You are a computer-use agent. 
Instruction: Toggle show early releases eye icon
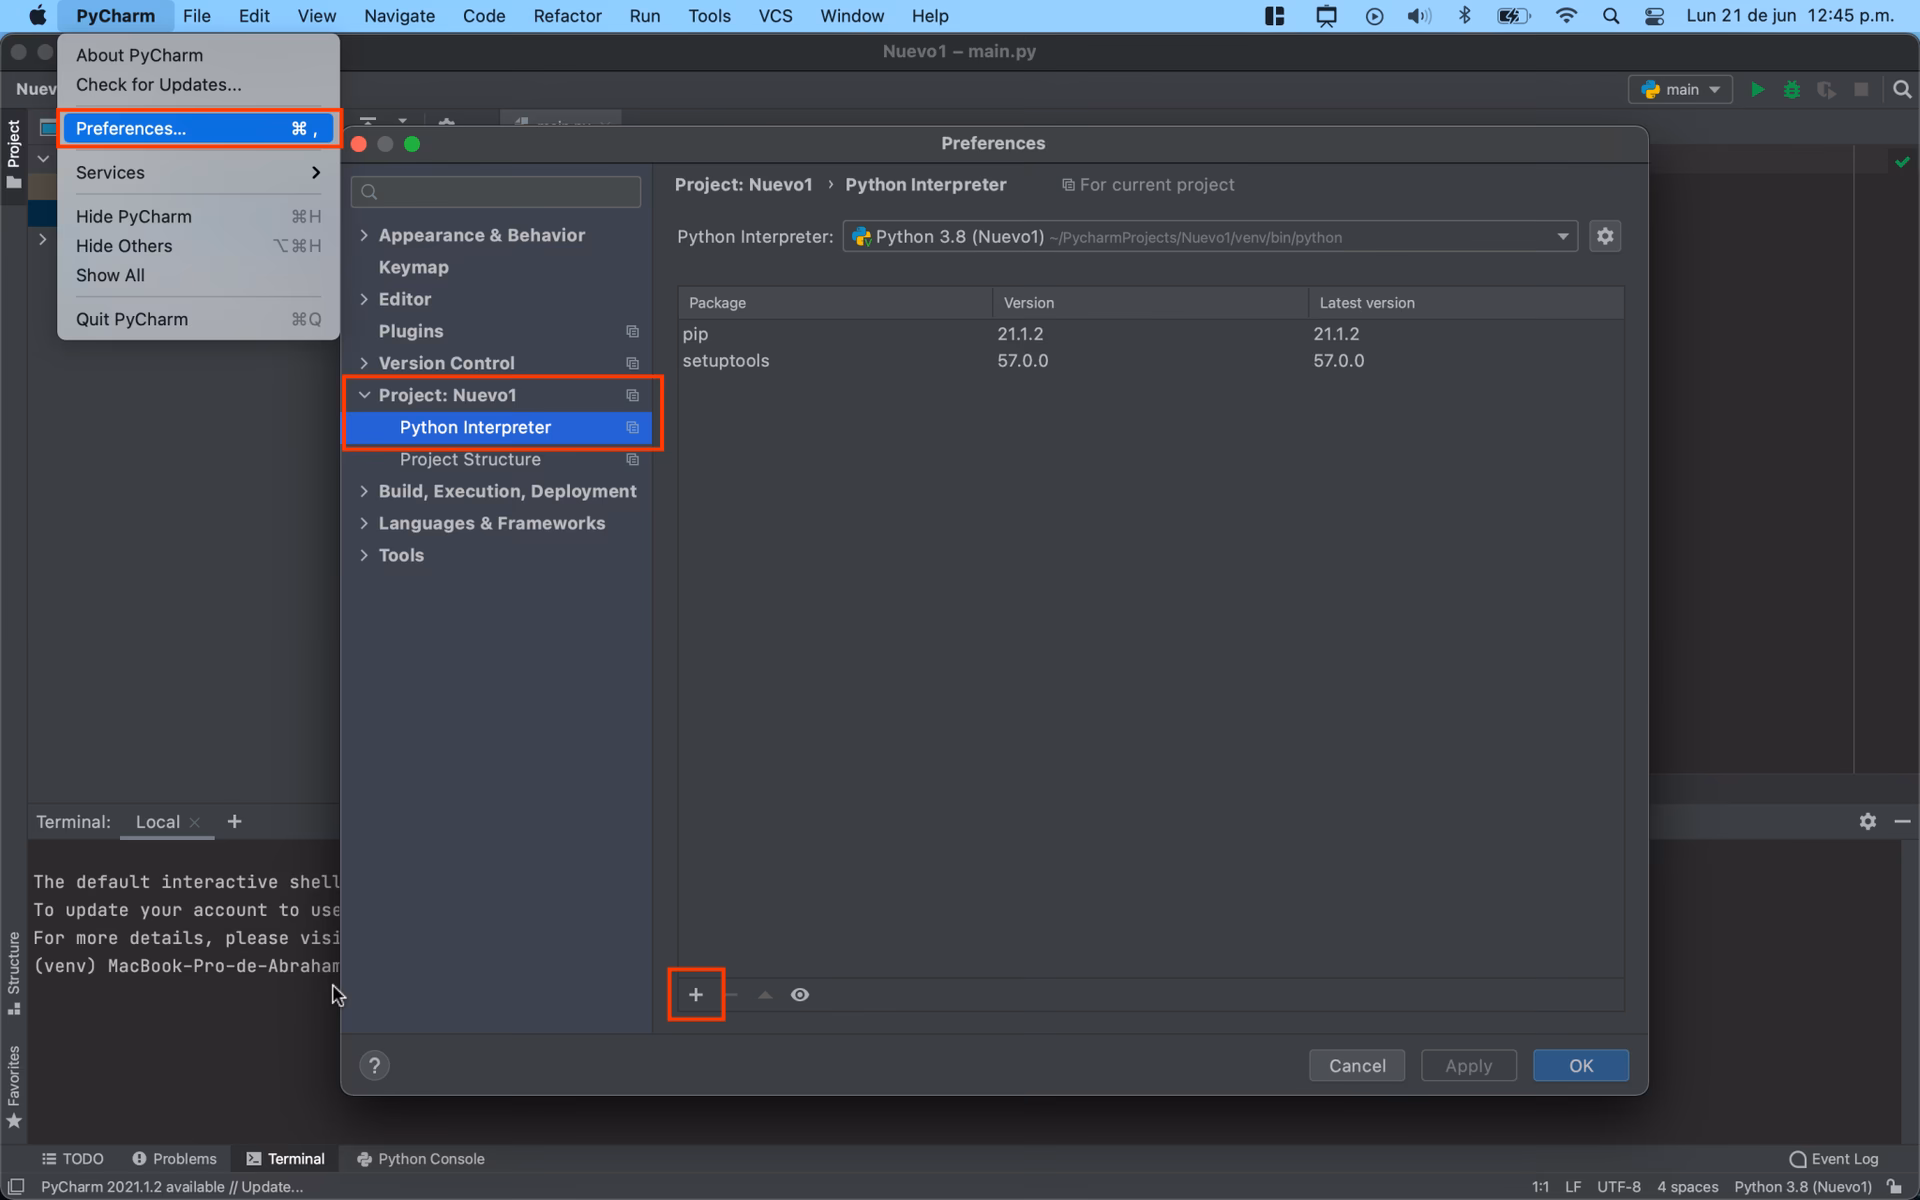[800, 995]
